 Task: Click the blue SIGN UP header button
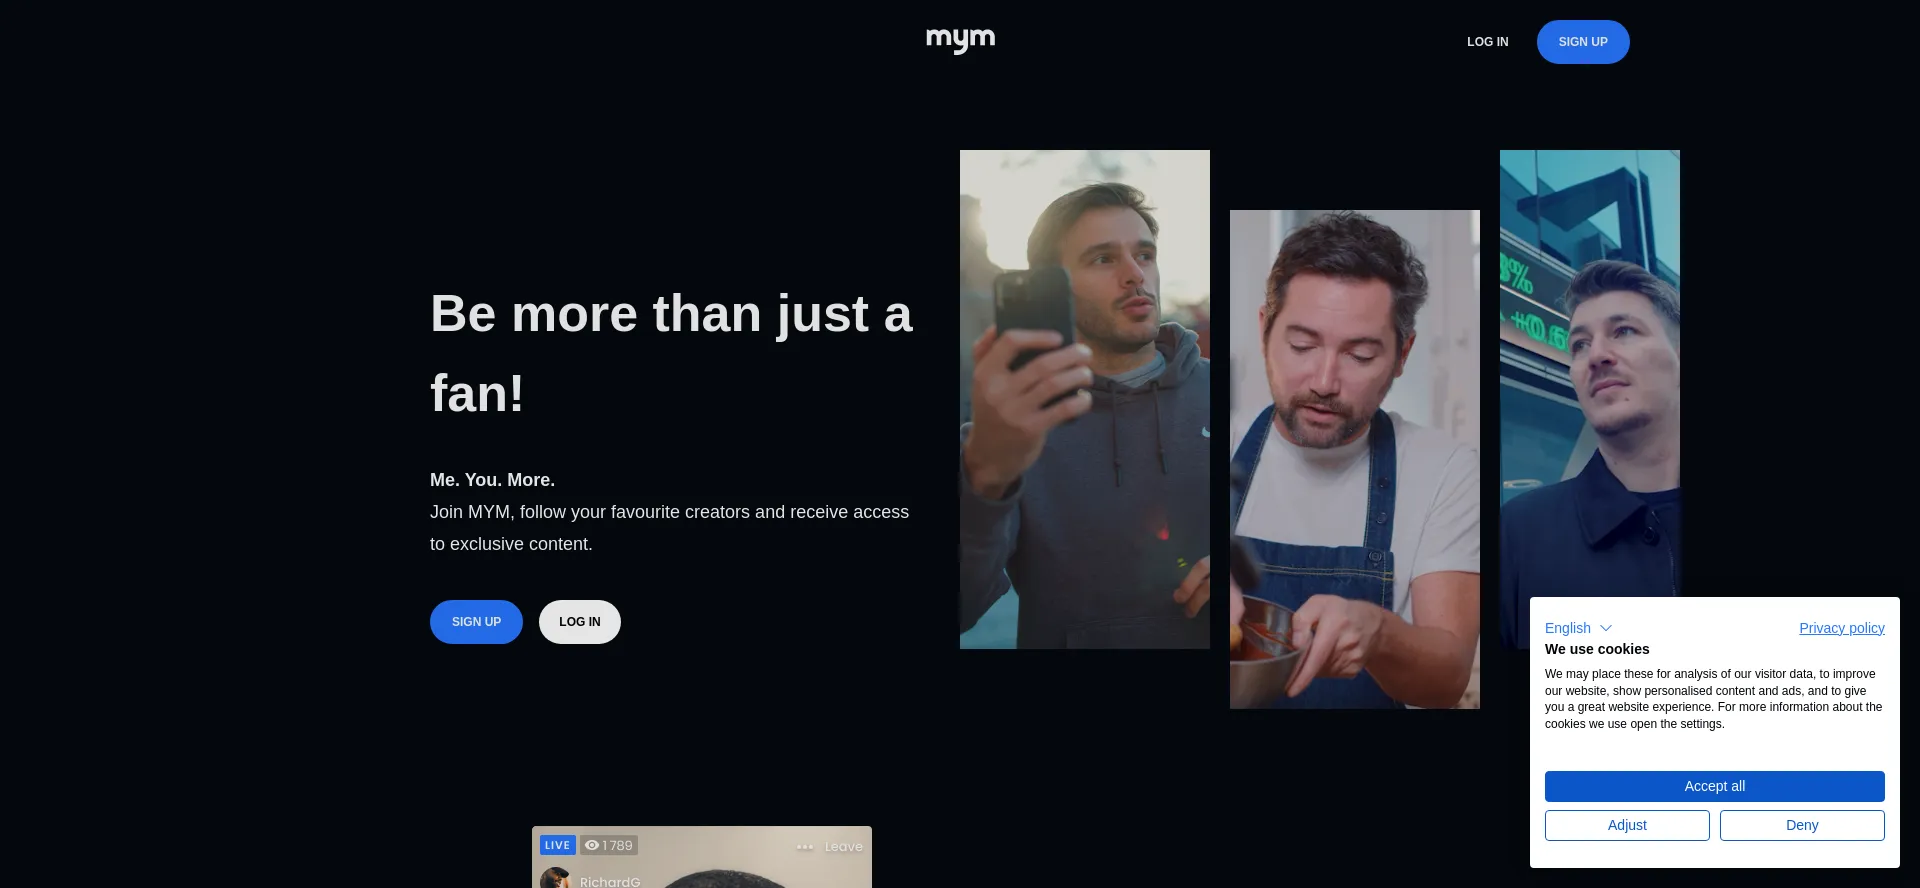1583,42
